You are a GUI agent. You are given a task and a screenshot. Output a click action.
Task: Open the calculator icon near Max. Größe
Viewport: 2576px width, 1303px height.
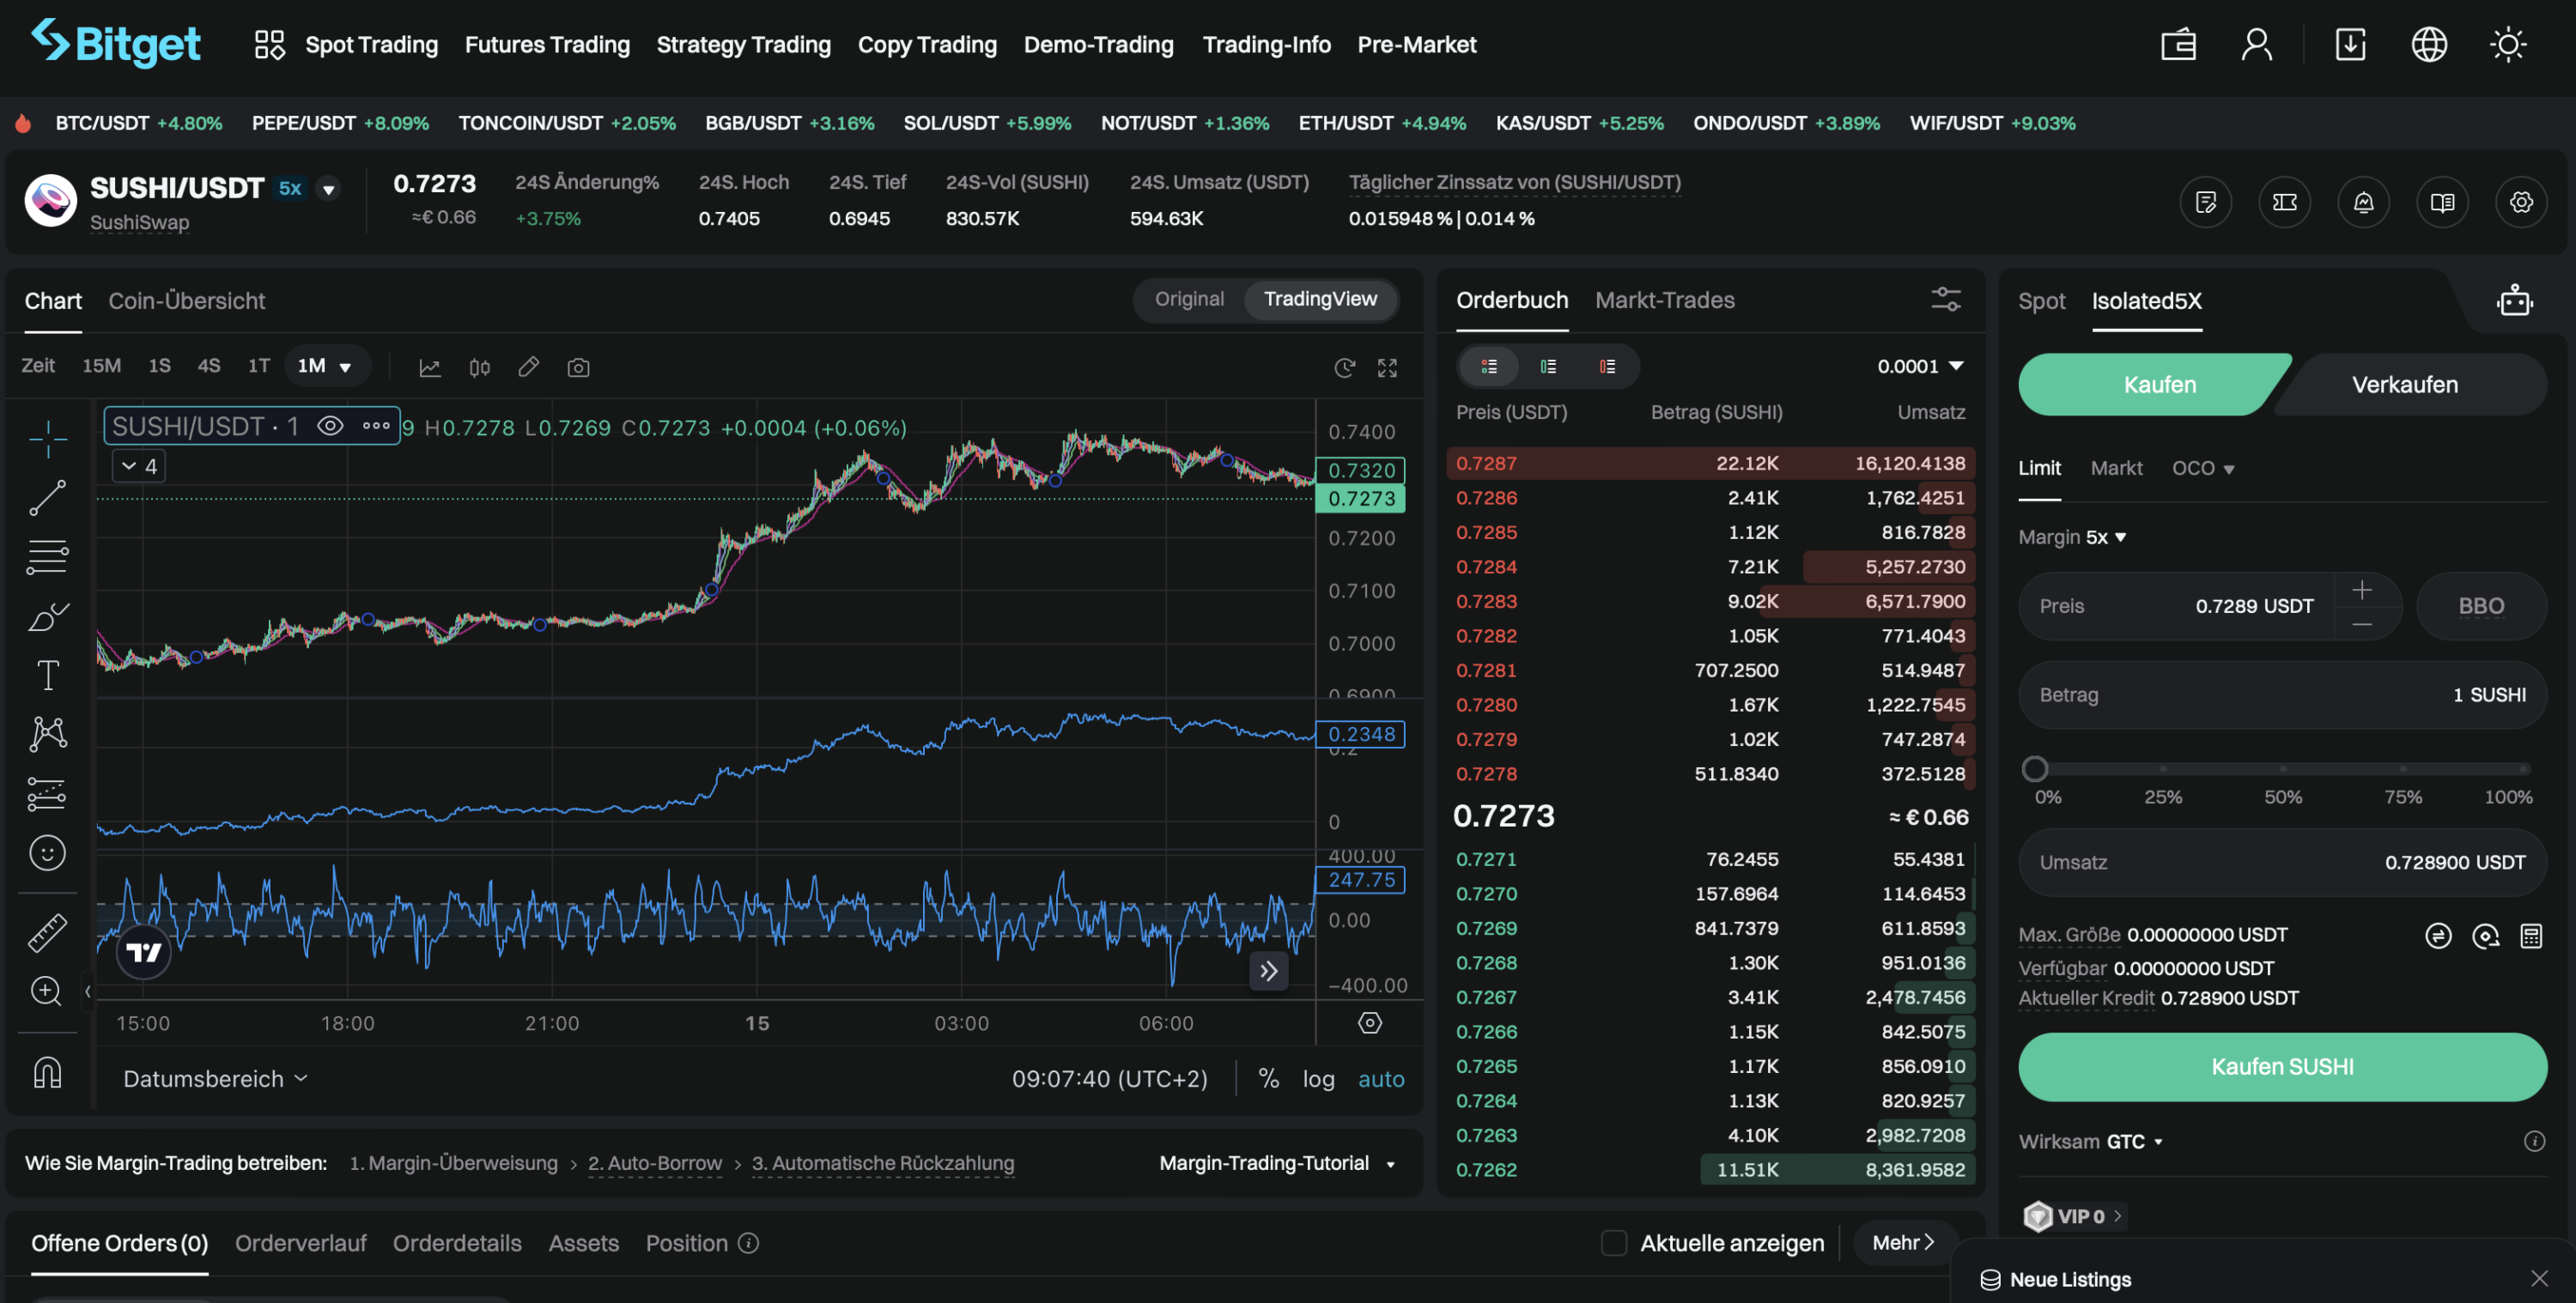2531,936
